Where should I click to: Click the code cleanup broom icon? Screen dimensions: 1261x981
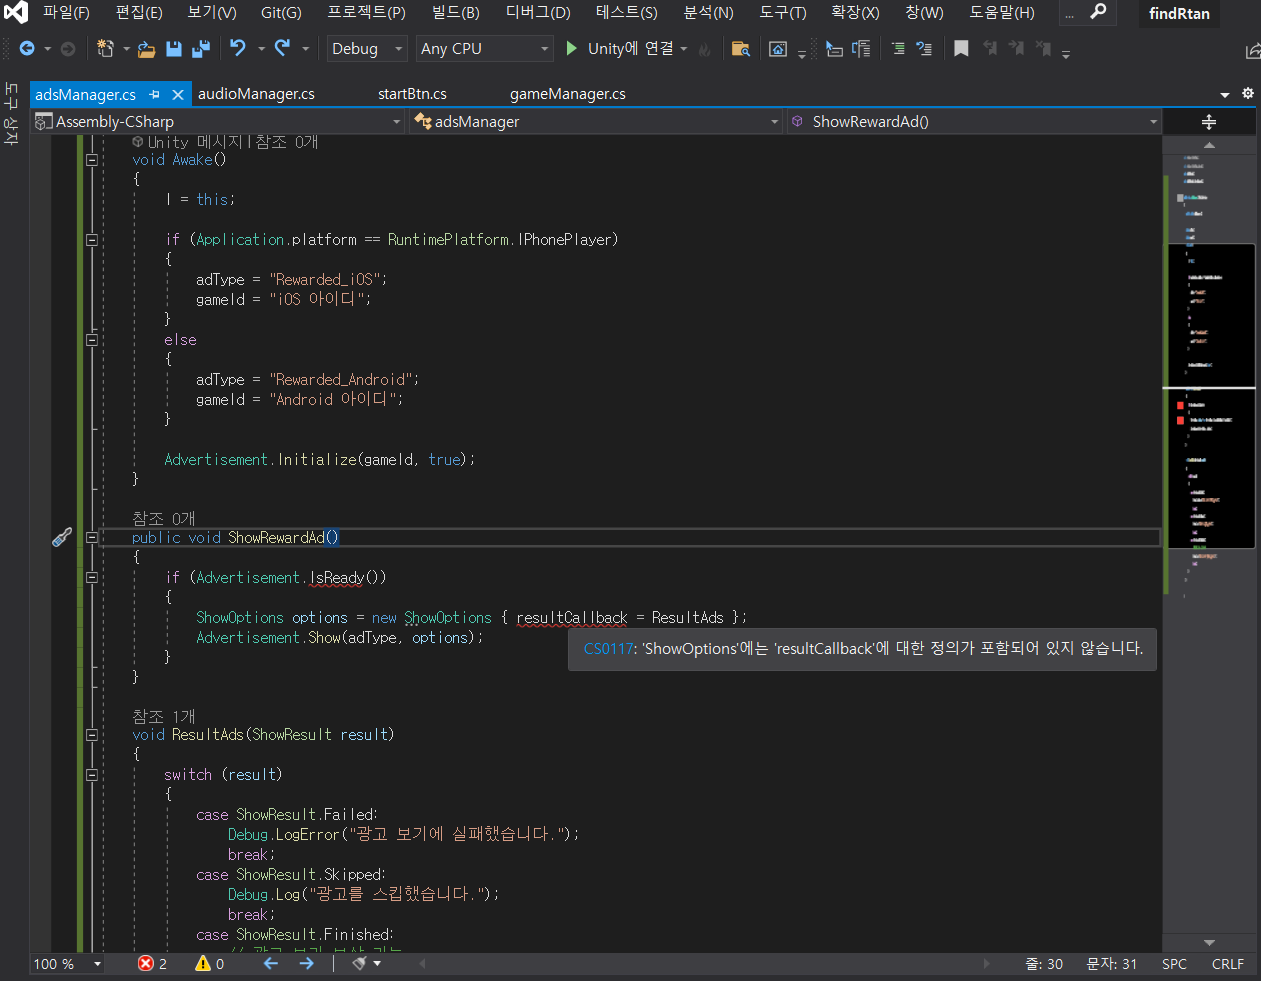pos(359,964)
